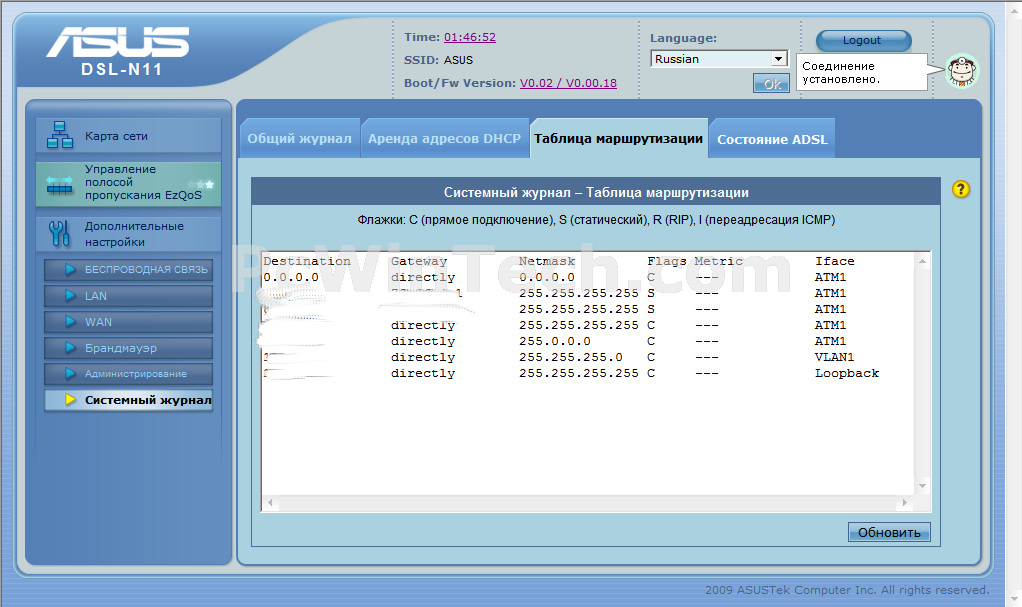Click the advanced settings tools icon
The height and width of the screenshot is (607, 1022).
[59, 233]
